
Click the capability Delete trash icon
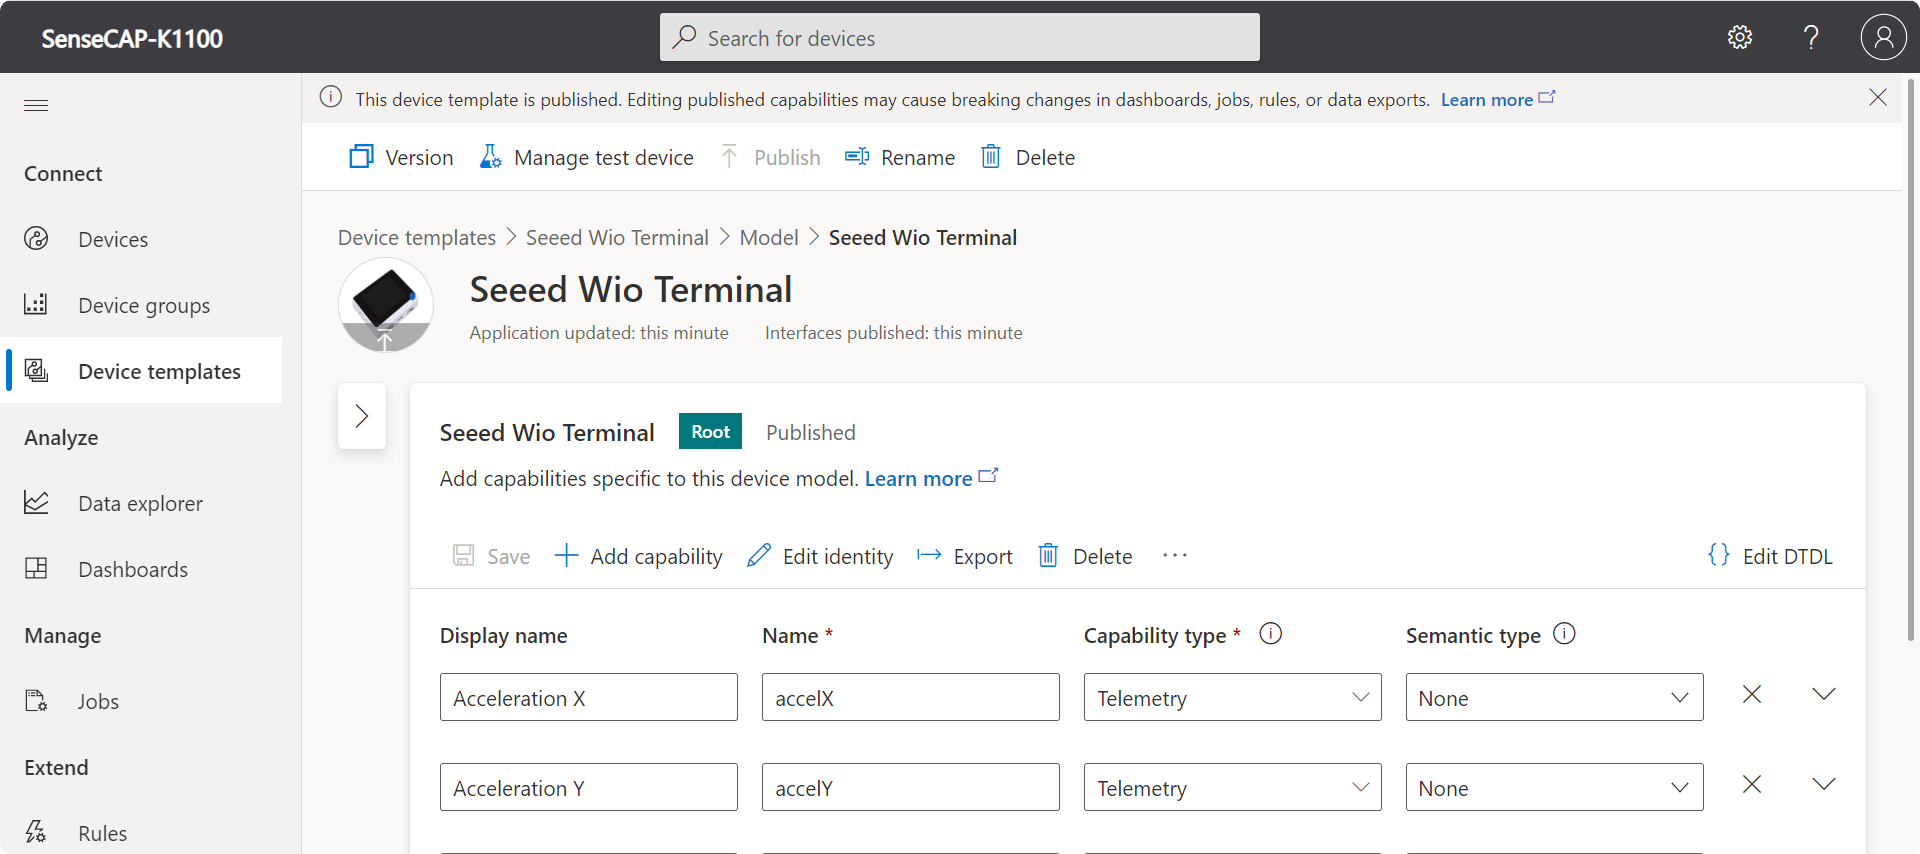pos(1048,556)
